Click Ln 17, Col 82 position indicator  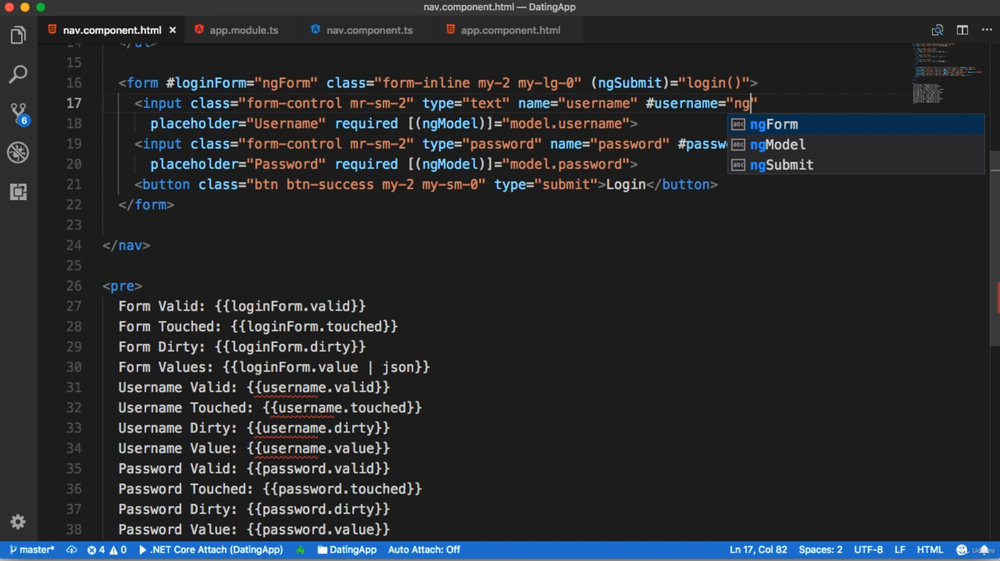pyautogui.click(x=758, y=550)
